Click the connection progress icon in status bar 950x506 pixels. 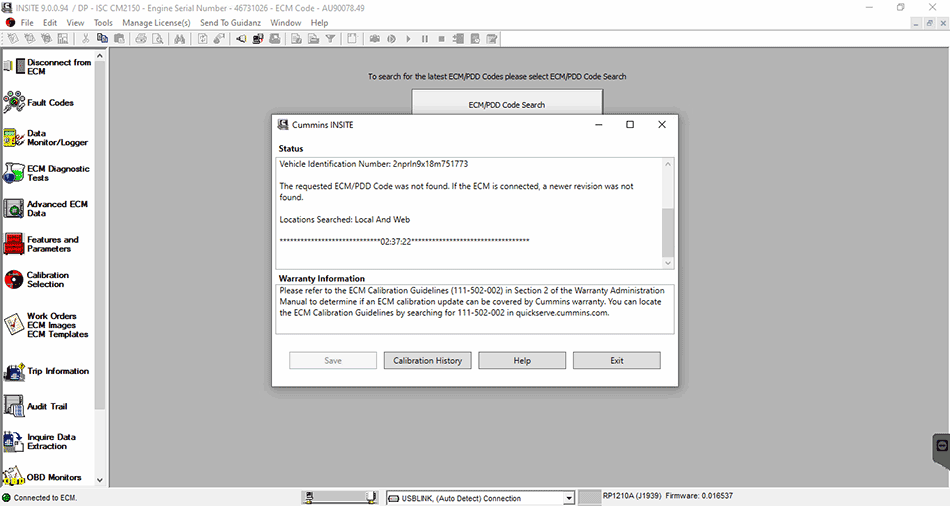pyautogui.click(x=340, y=498)
